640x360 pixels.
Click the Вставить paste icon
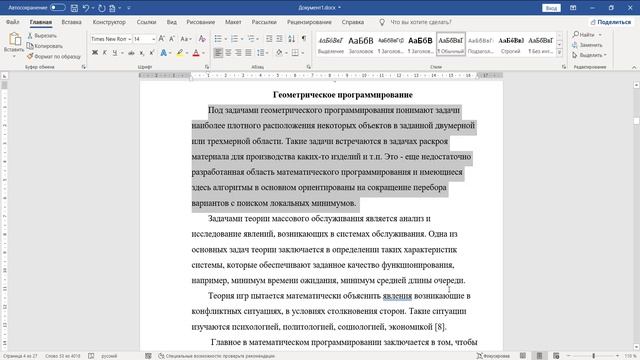point(15,39)
